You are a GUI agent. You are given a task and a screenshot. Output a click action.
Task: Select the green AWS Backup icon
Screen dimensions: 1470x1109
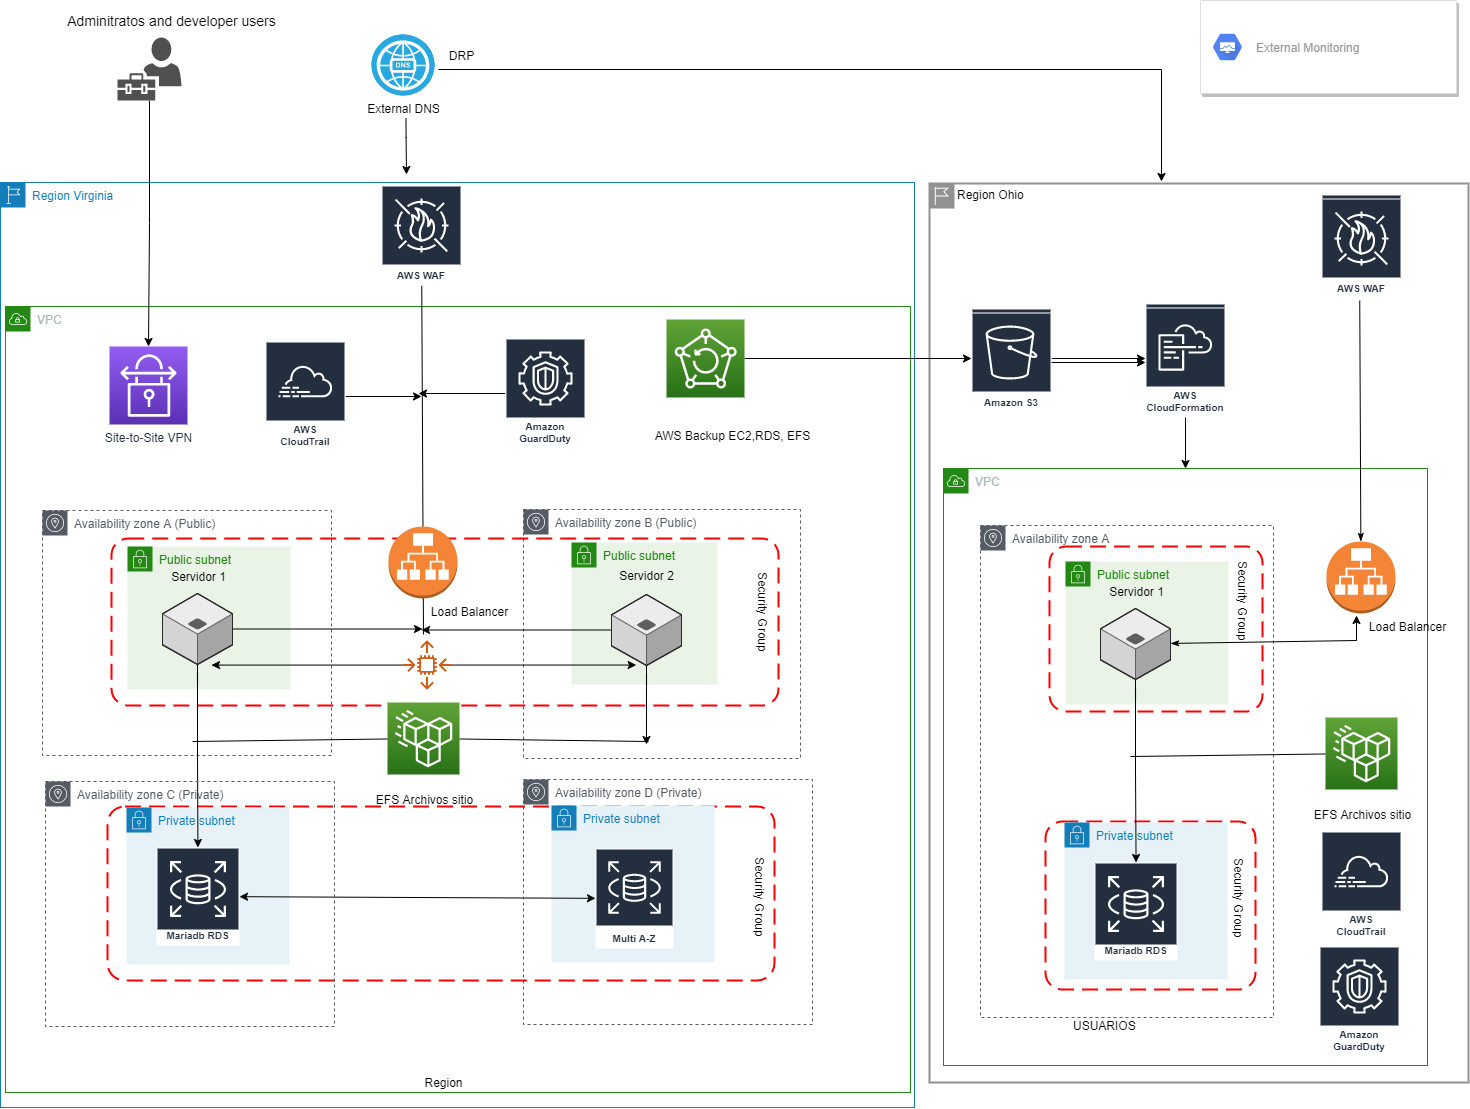tap(705, 359)
